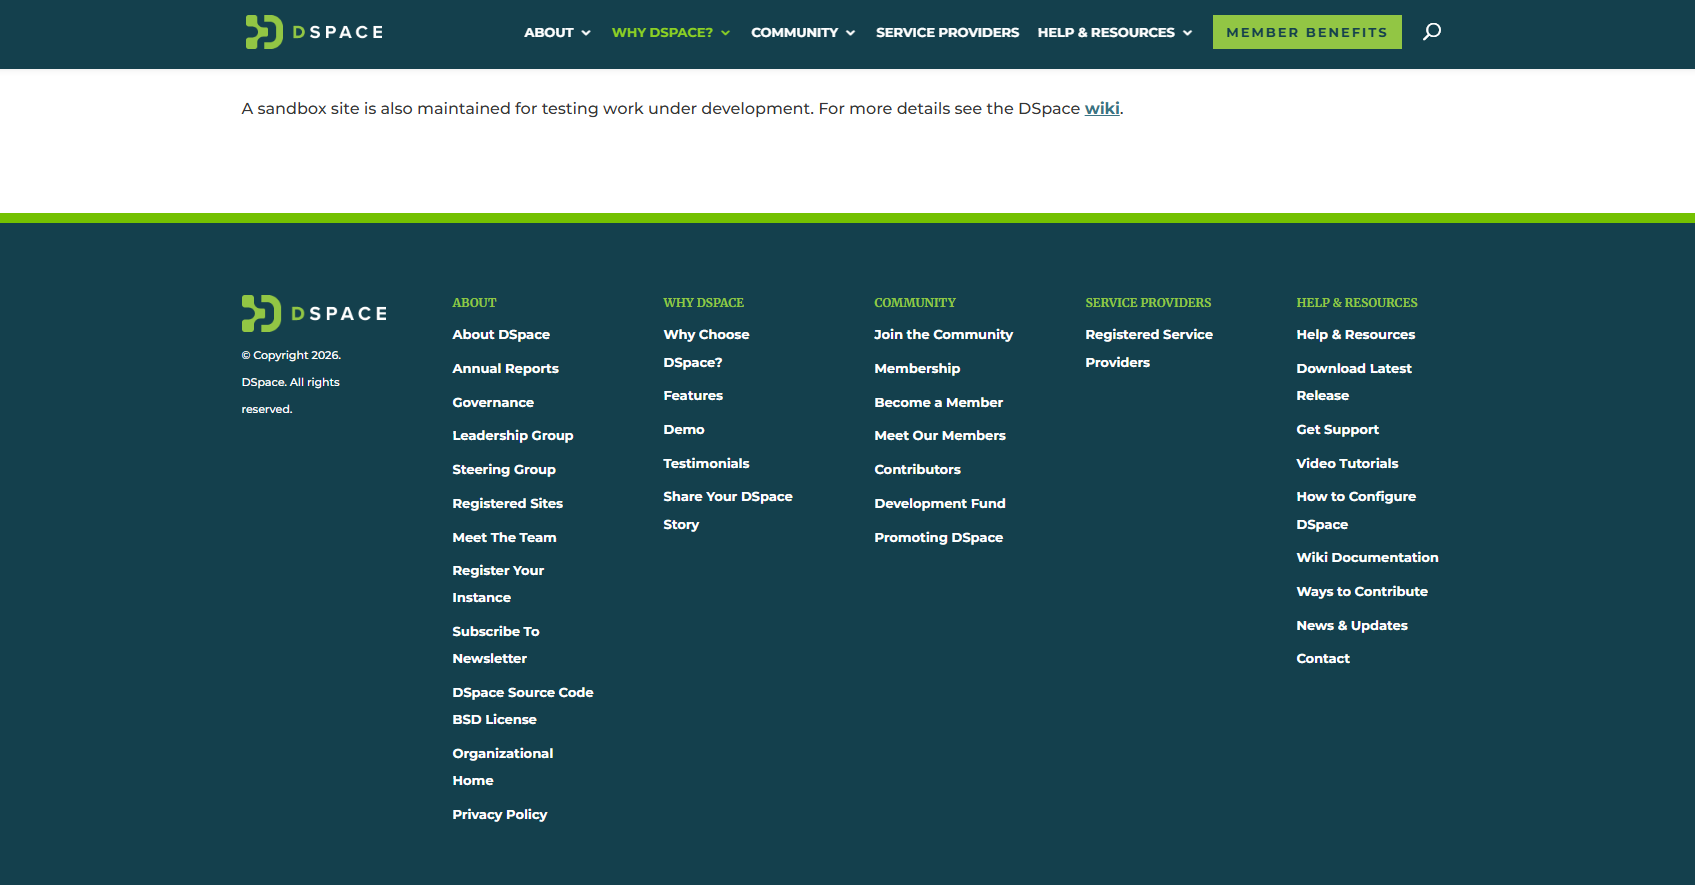Open Promoting DSpace footer link
The width and height of the screenshot is (1695, 885).
click(x=938, y=537)
